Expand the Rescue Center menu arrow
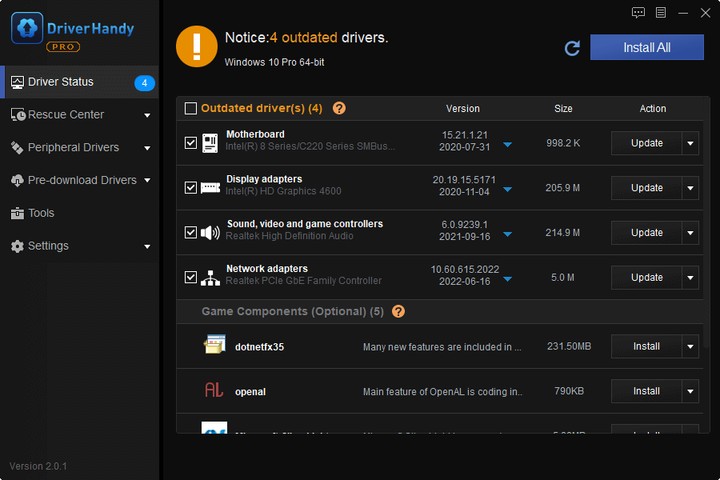720x480 pixels. coord(147,115)
